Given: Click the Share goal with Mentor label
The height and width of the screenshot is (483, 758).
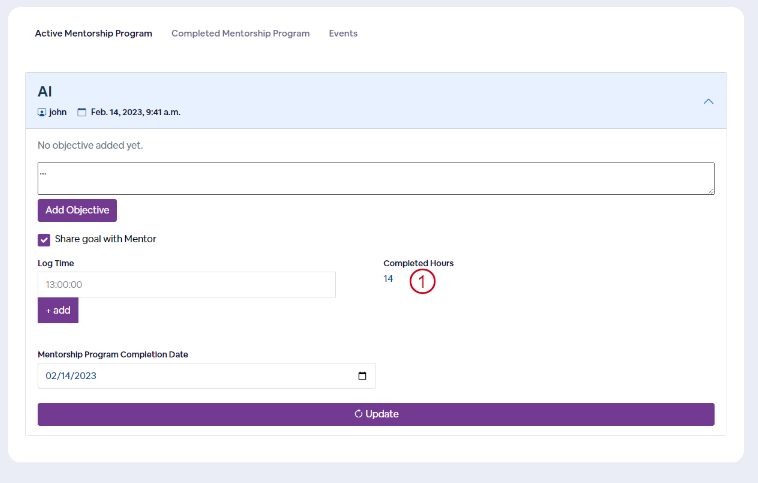Looking at the screenshot, I should pos(105,239).
